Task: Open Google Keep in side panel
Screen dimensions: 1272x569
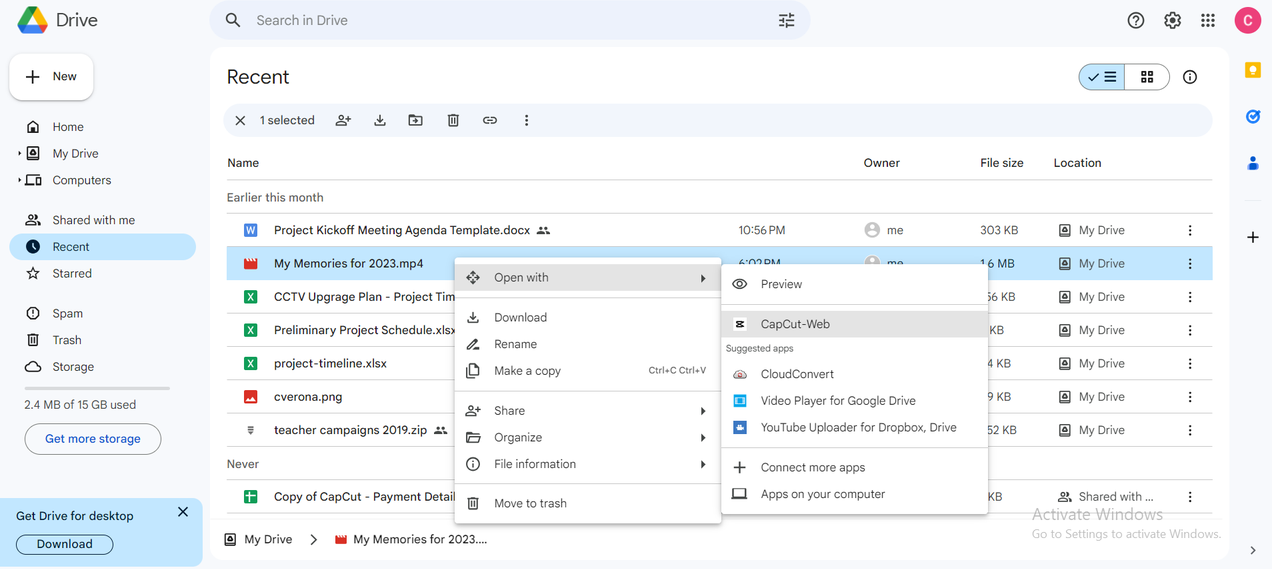Action: pos(1252,70)
